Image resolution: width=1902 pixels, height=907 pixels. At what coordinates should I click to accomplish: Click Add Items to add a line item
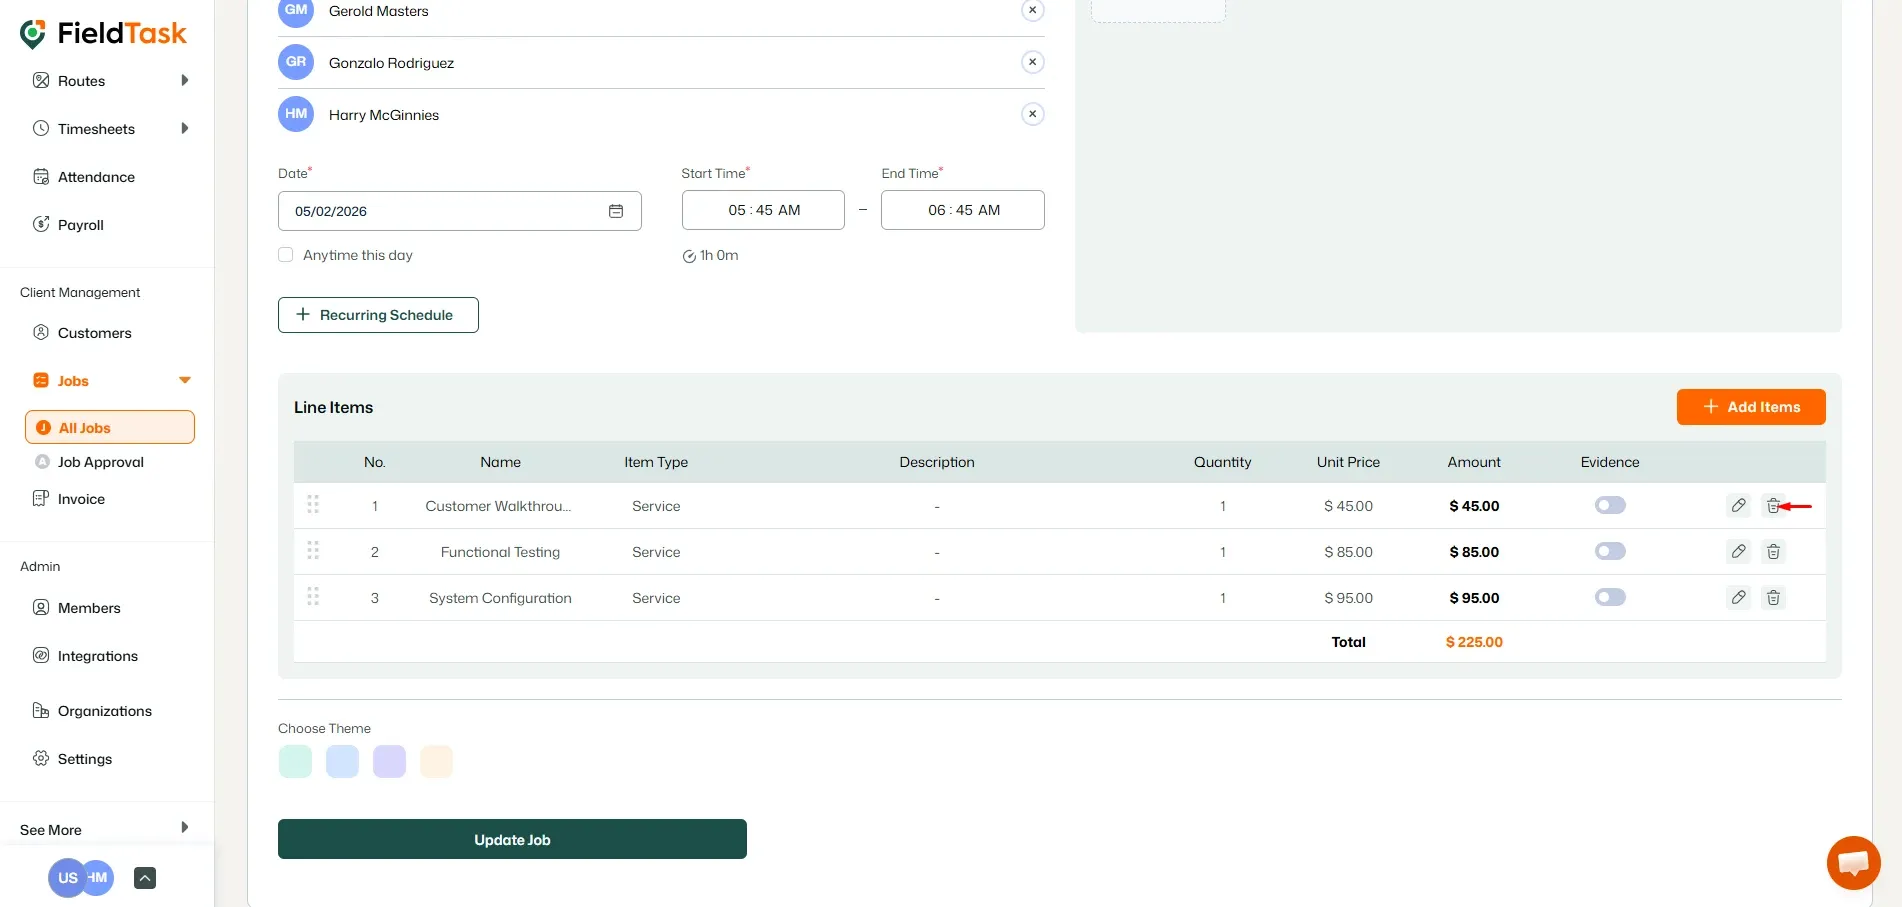coord(1750,407)
